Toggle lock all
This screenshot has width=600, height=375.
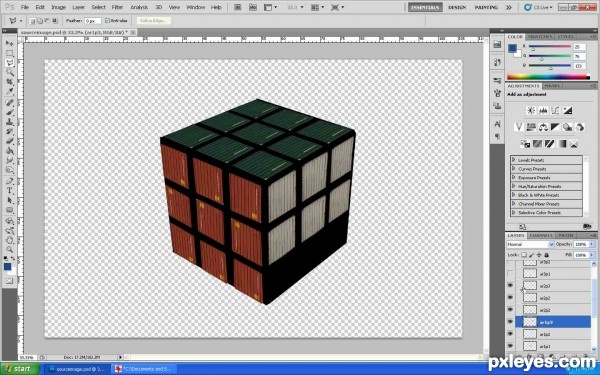click(546, 255)
